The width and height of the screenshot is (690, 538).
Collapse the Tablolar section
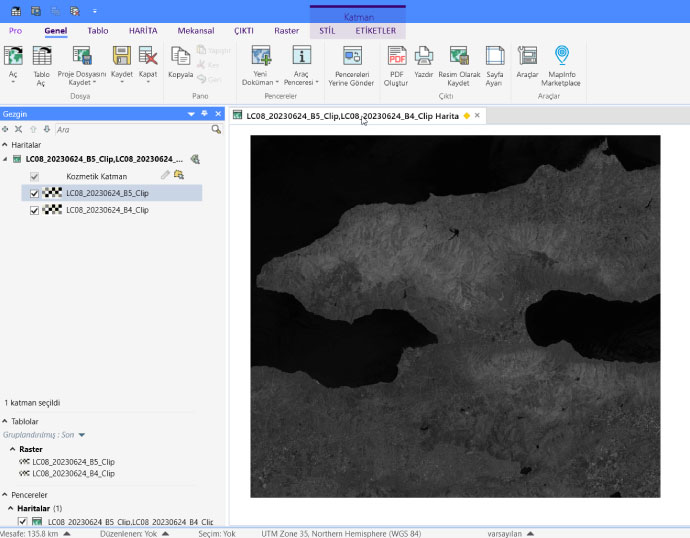(5, 421)
